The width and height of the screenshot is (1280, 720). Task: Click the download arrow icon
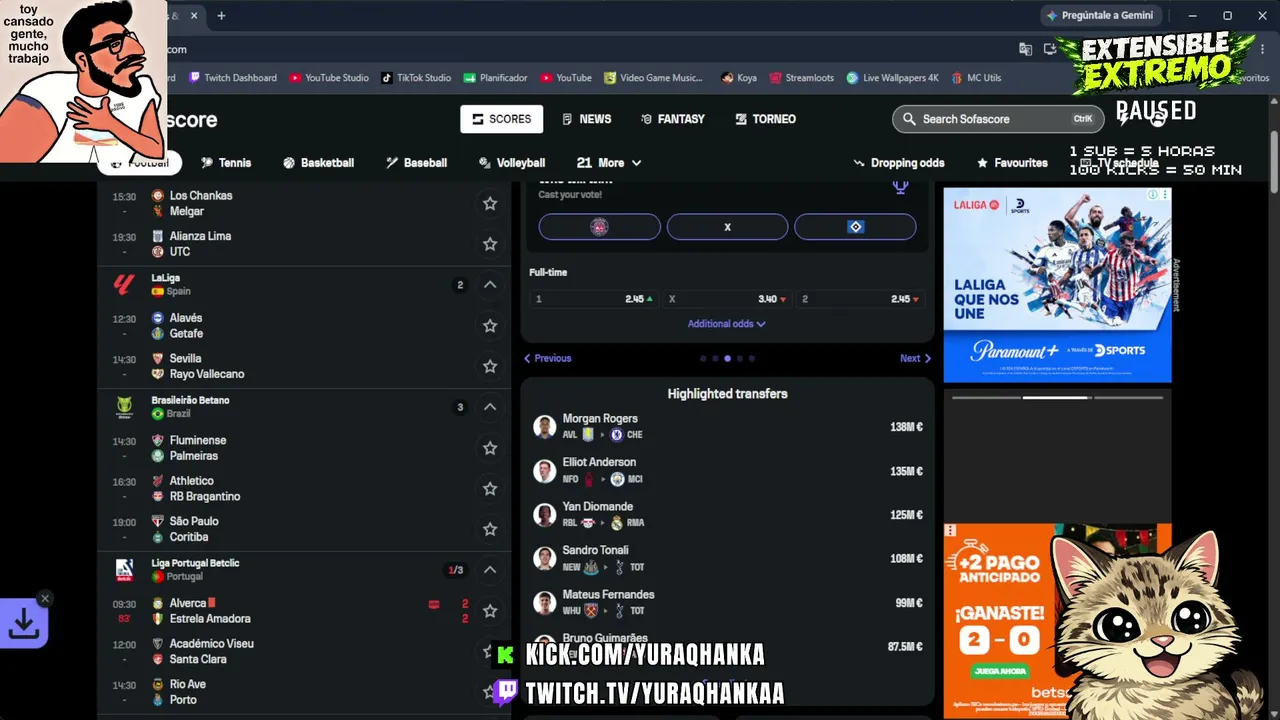click(x=24, y=624)
